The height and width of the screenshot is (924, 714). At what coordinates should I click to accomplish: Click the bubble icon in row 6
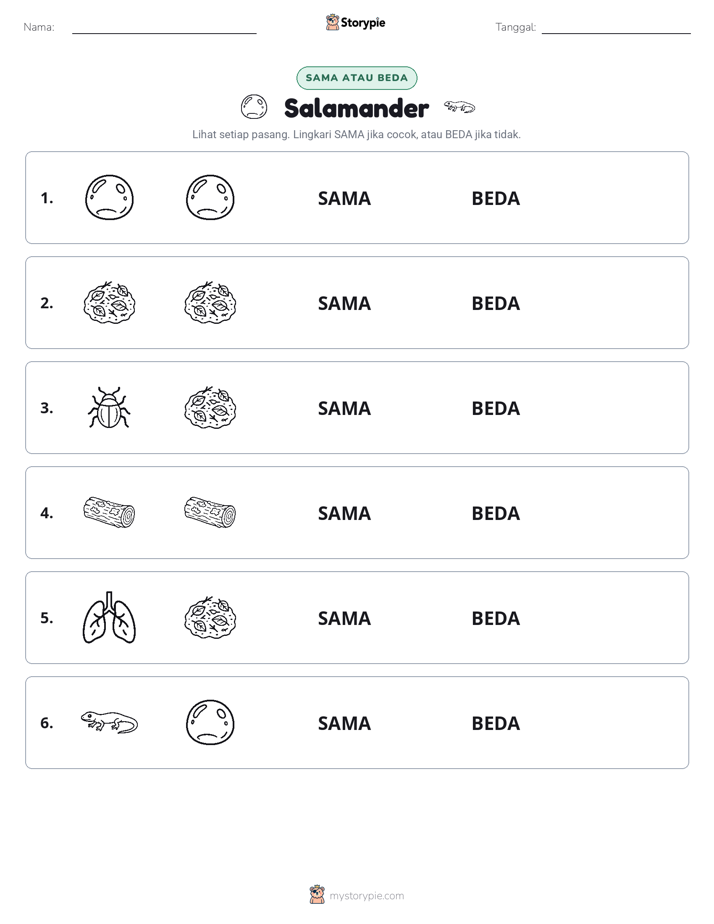[210, 722]
